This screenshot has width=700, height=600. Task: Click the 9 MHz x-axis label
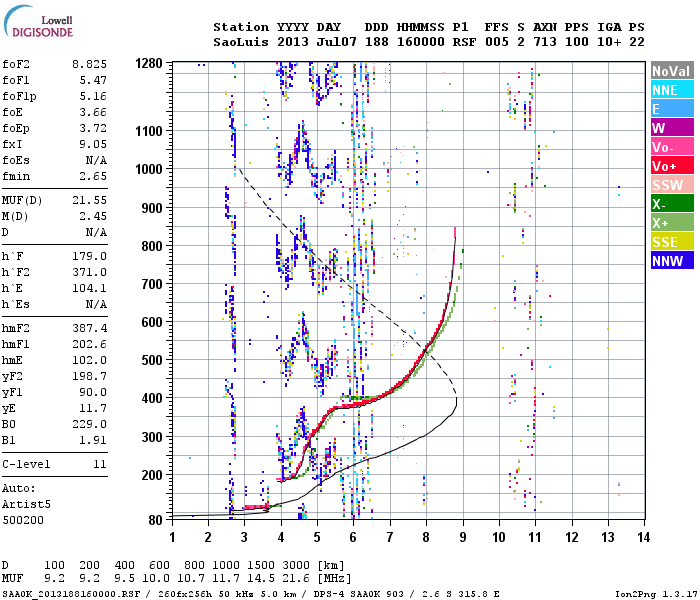coord(463,537)
